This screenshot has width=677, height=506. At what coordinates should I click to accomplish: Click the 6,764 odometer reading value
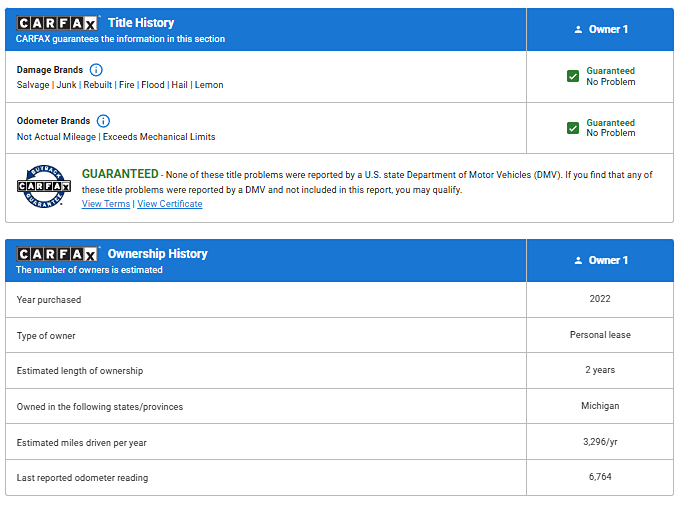(x=600, y=477)
